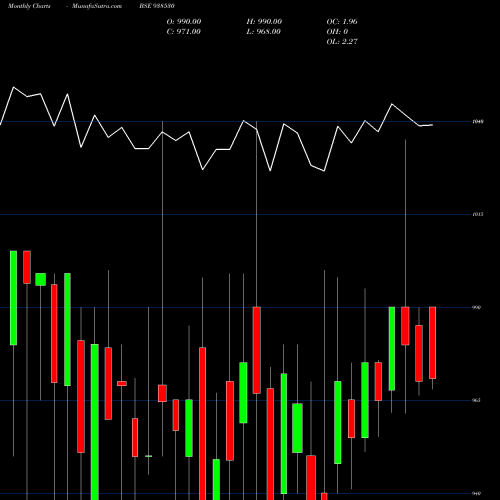Click the first green candlestick on the left

click(x=13, y=298)
